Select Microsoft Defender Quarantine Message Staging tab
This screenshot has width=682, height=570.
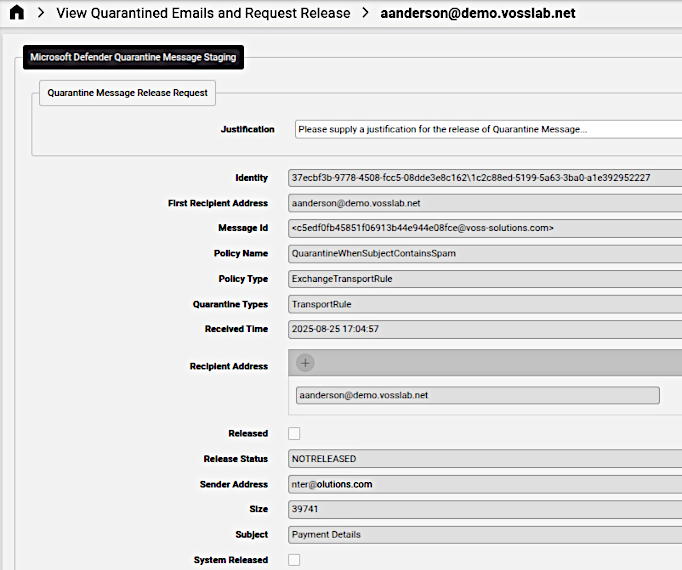pos(134,57)
